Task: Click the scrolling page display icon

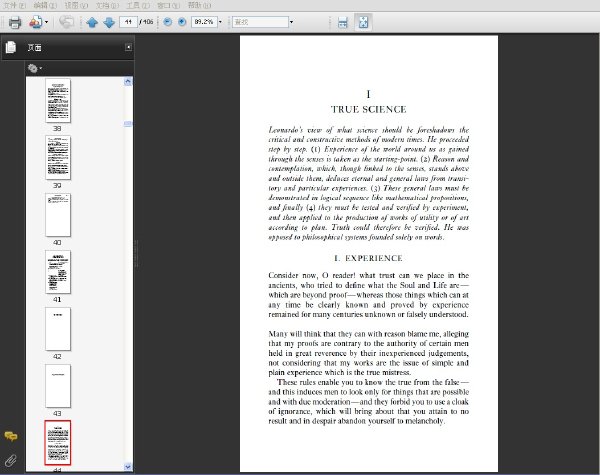Action: point(342,23)
